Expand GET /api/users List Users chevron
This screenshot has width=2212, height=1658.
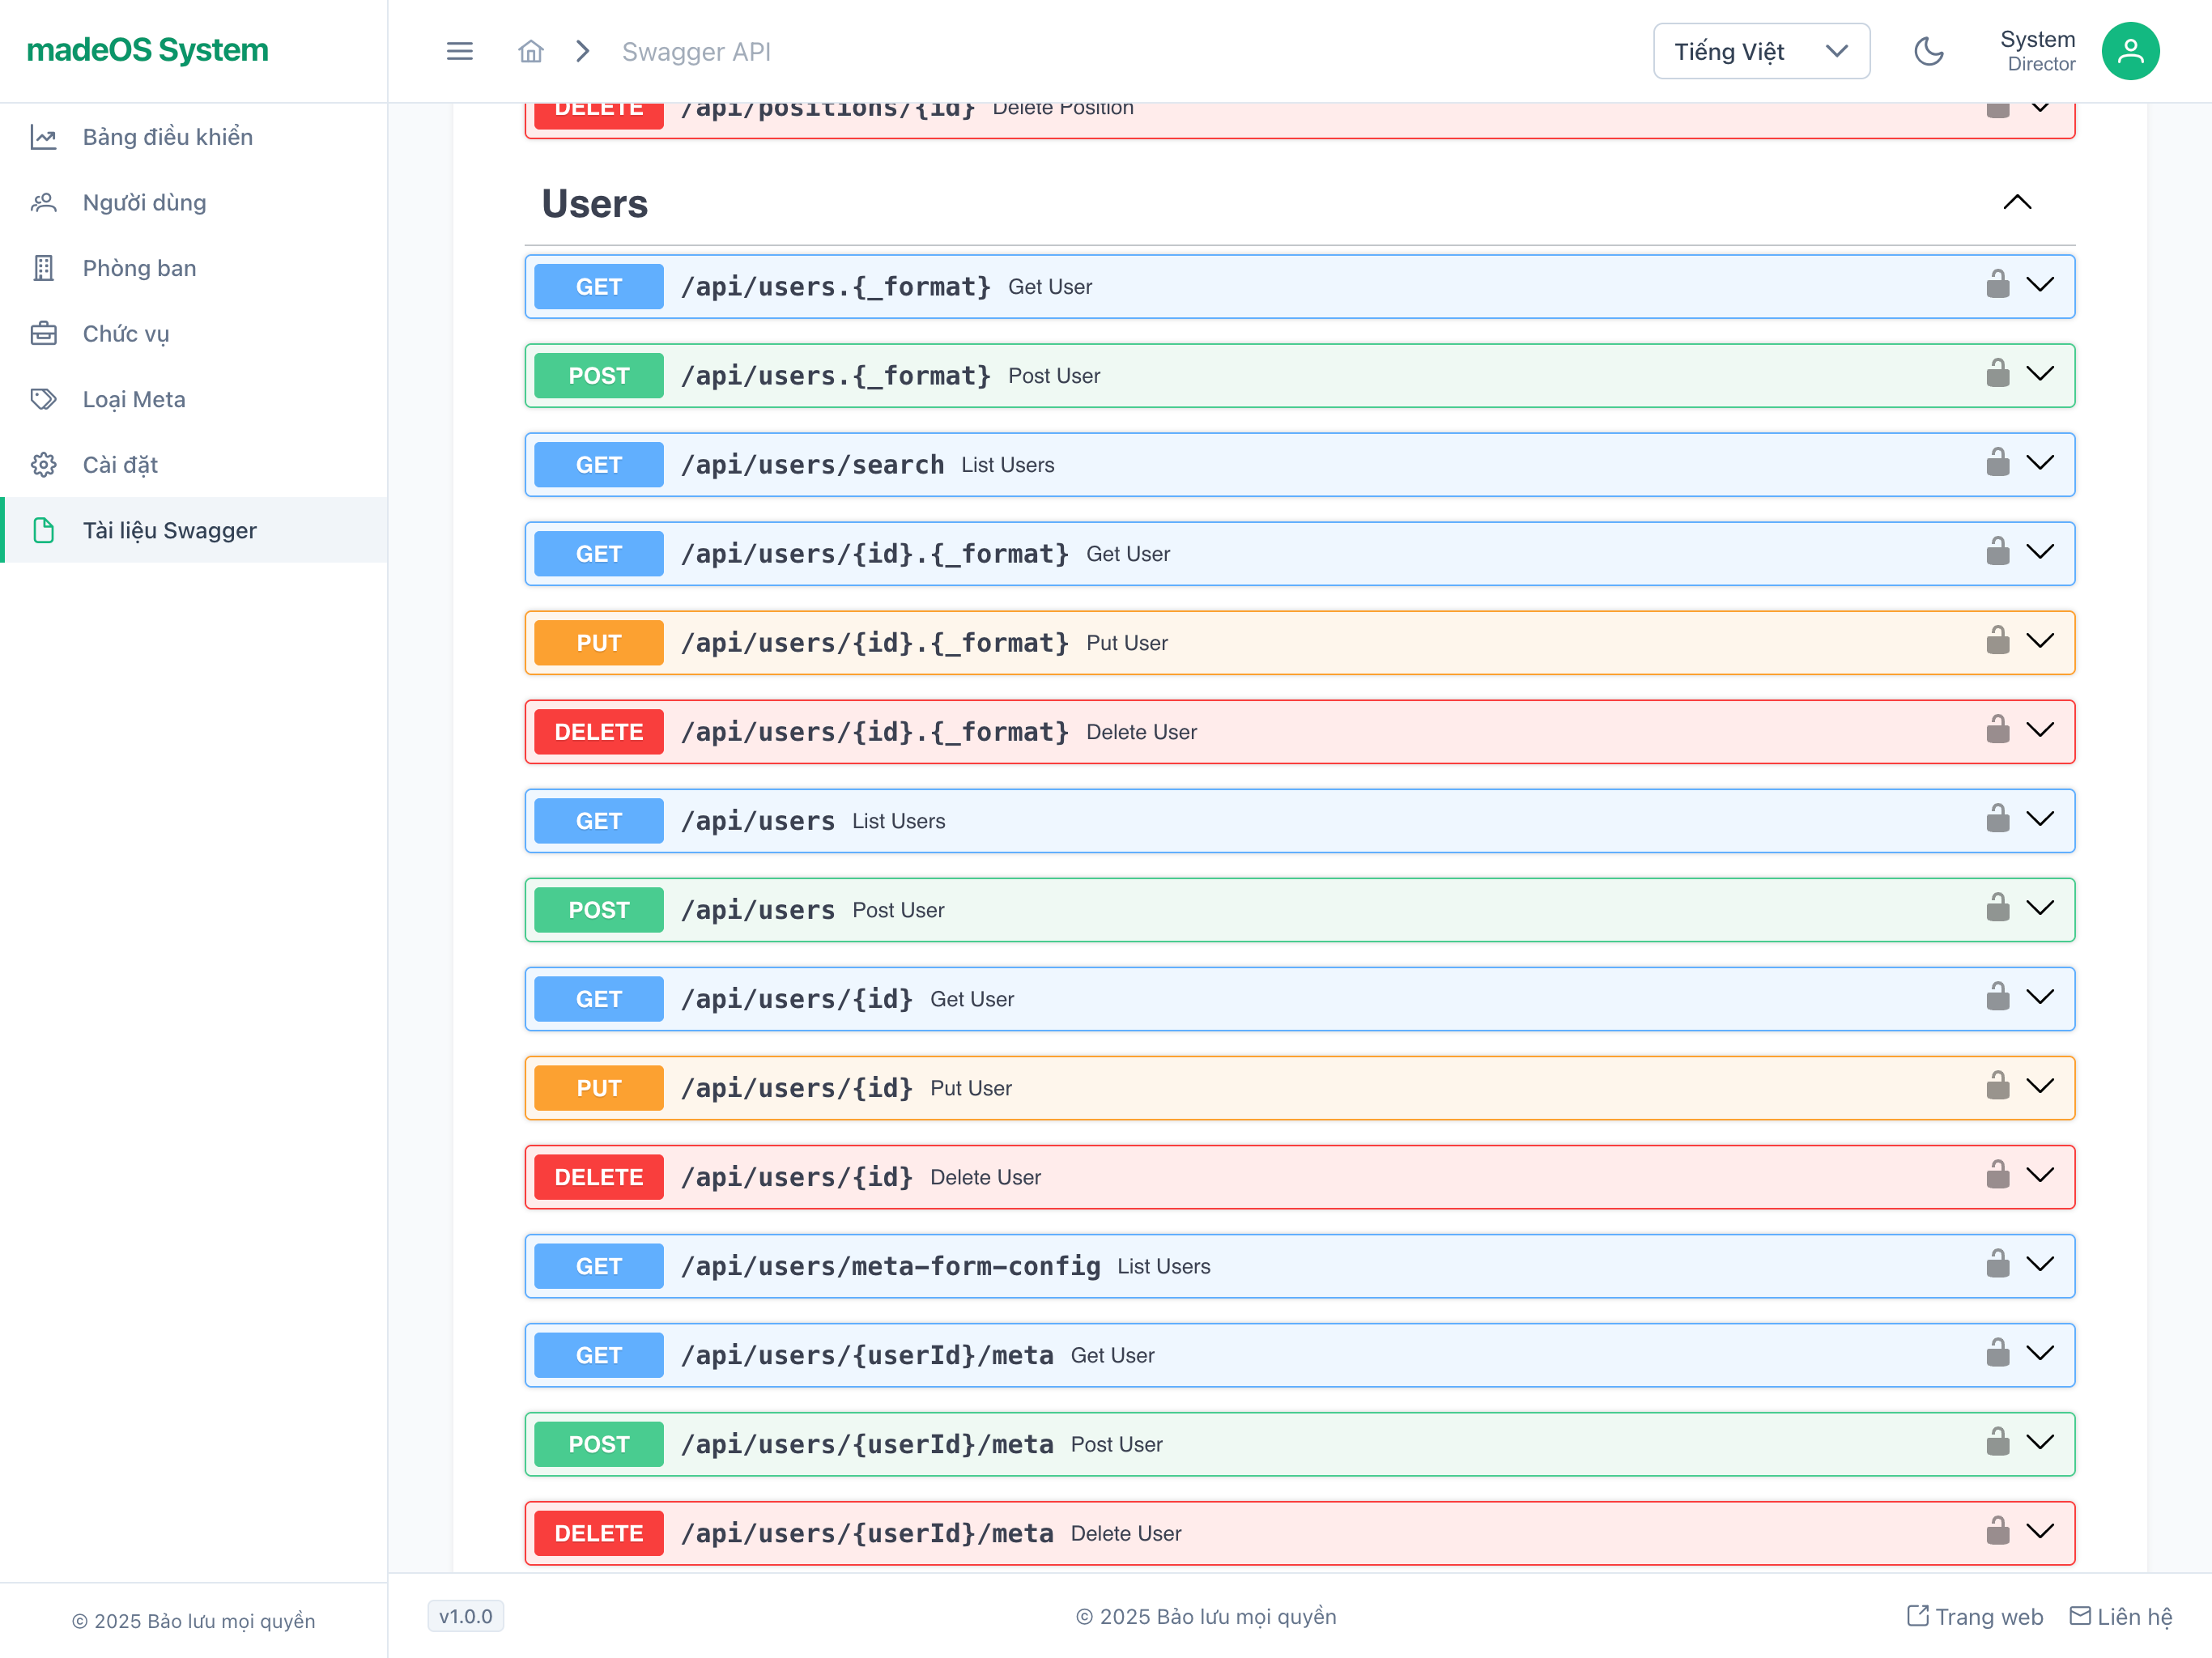coord(2040,819)
